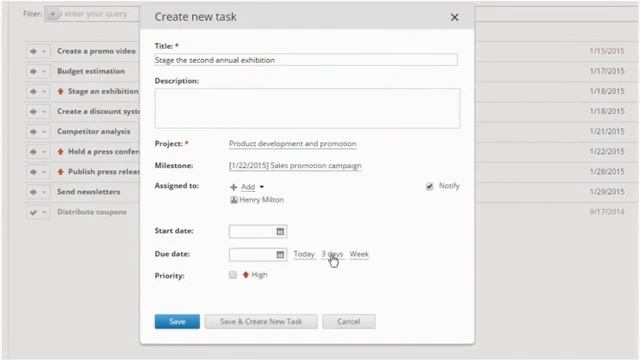Click status icon for Send newsletters
640x360 pixels.
(x=33, y=192)
